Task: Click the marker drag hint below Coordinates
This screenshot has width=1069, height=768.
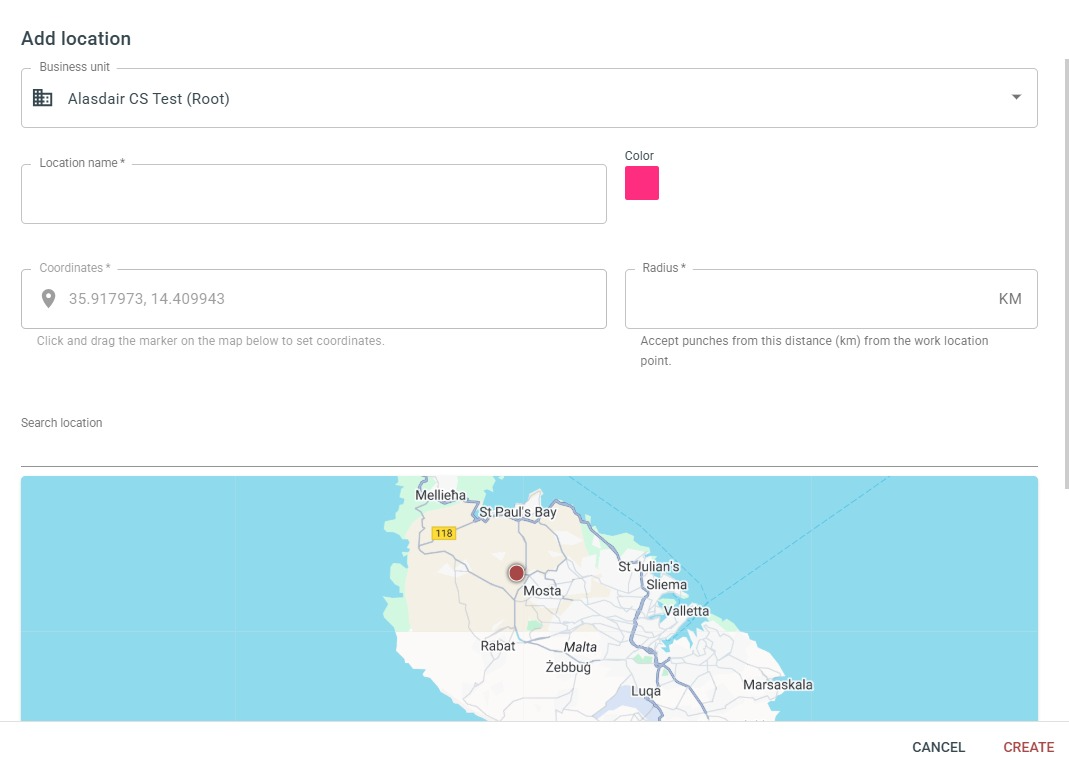Action: pos(211,341)
